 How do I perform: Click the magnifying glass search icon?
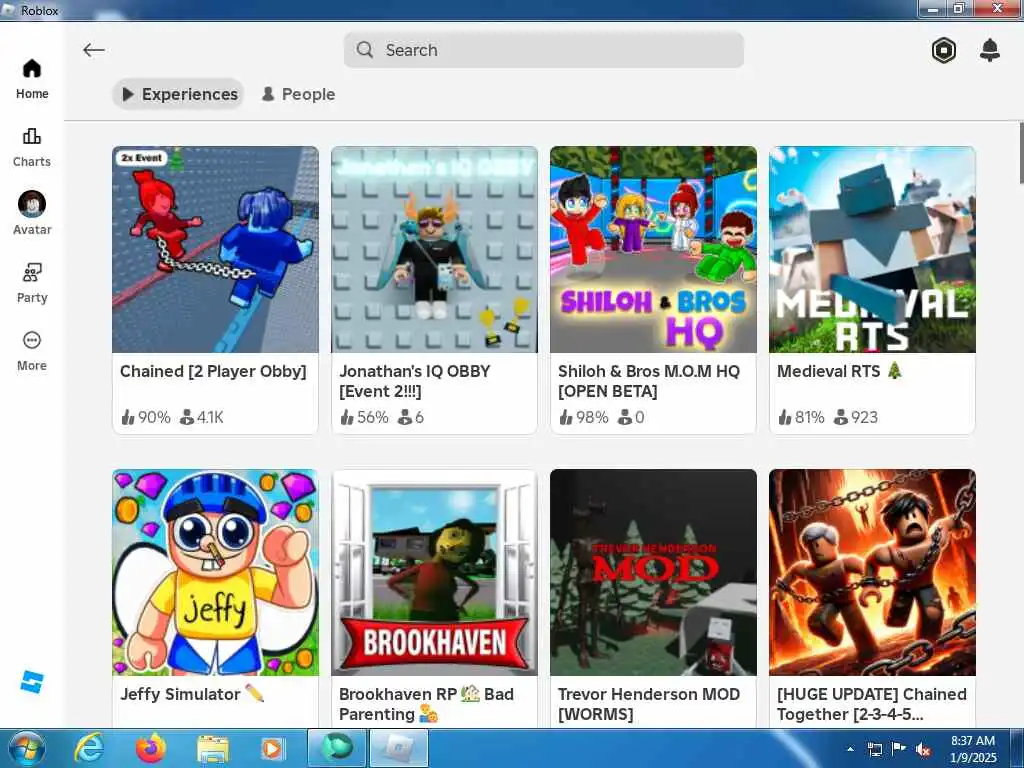pyautogui.click(x=365, y=50)
